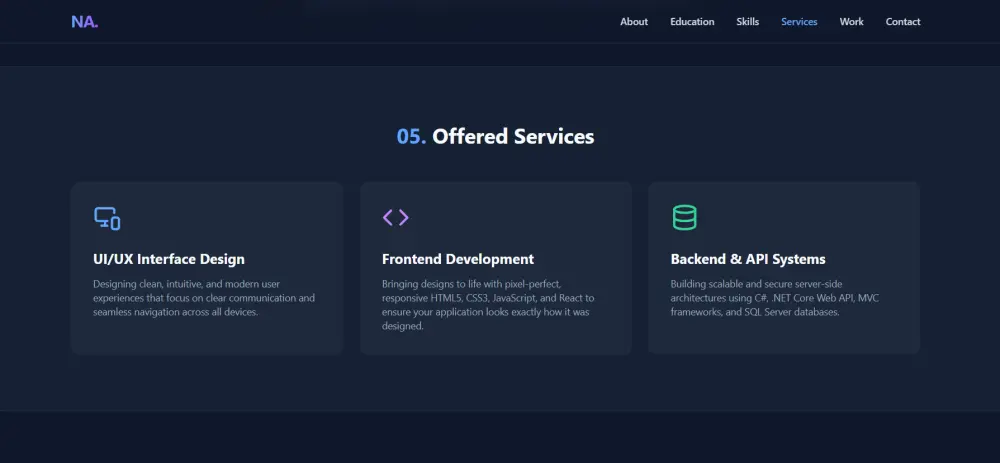Click the description starting 'Bringing designs to life'

(x=489, y=305)
